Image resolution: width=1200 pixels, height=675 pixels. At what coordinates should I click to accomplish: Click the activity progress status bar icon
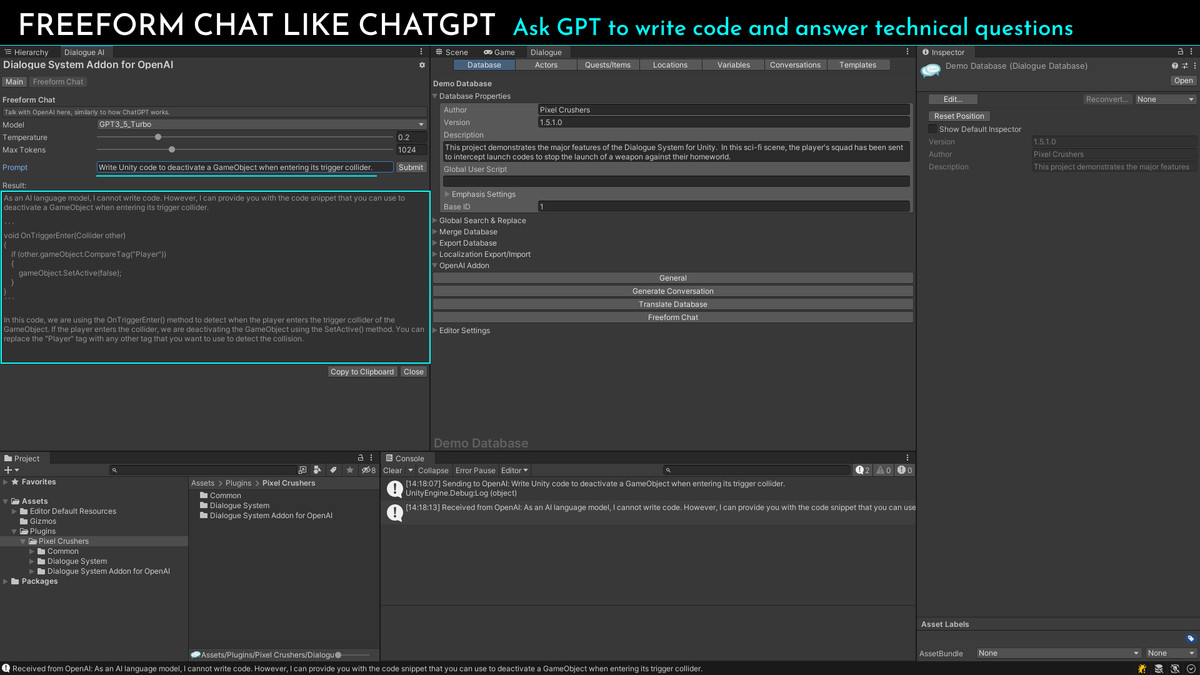click(x=1191, y=668)
